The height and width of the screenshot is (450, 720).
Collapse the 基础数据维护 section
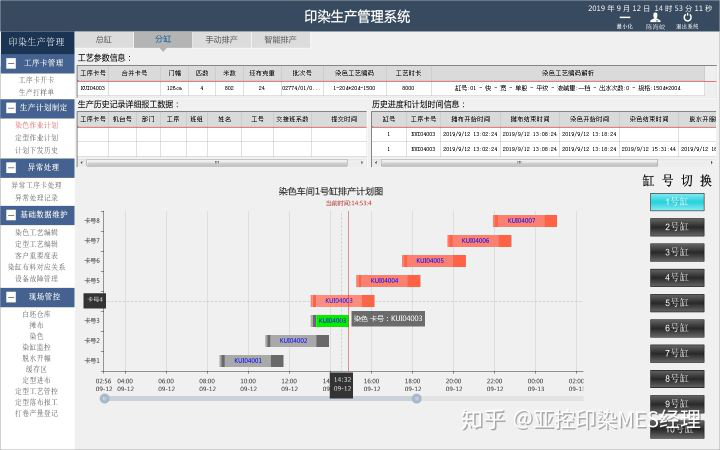(11, 215)
